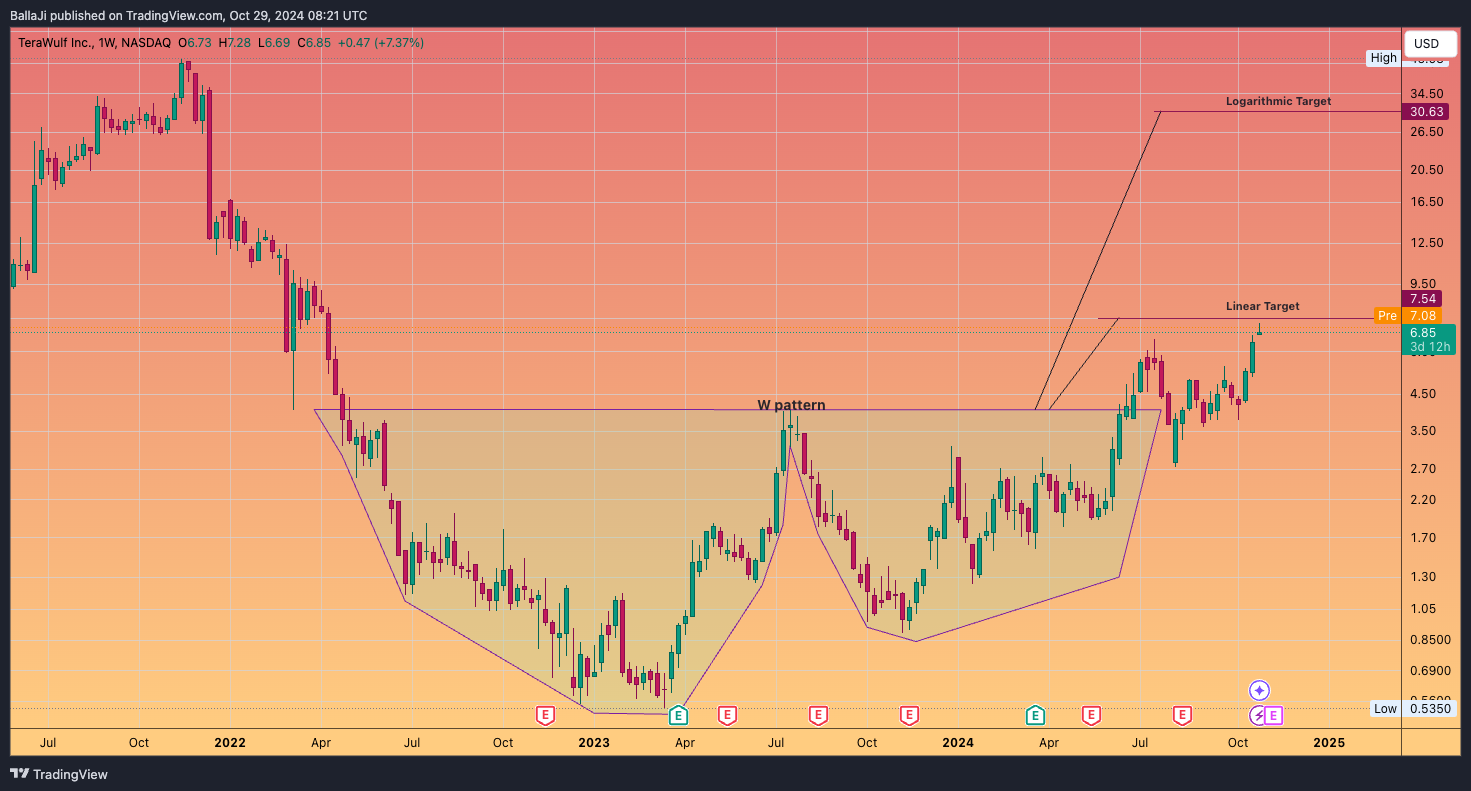Click the 4.50 price axis label
The height and width of the screenshot is (791, 1471).
tap(1423, 394)
